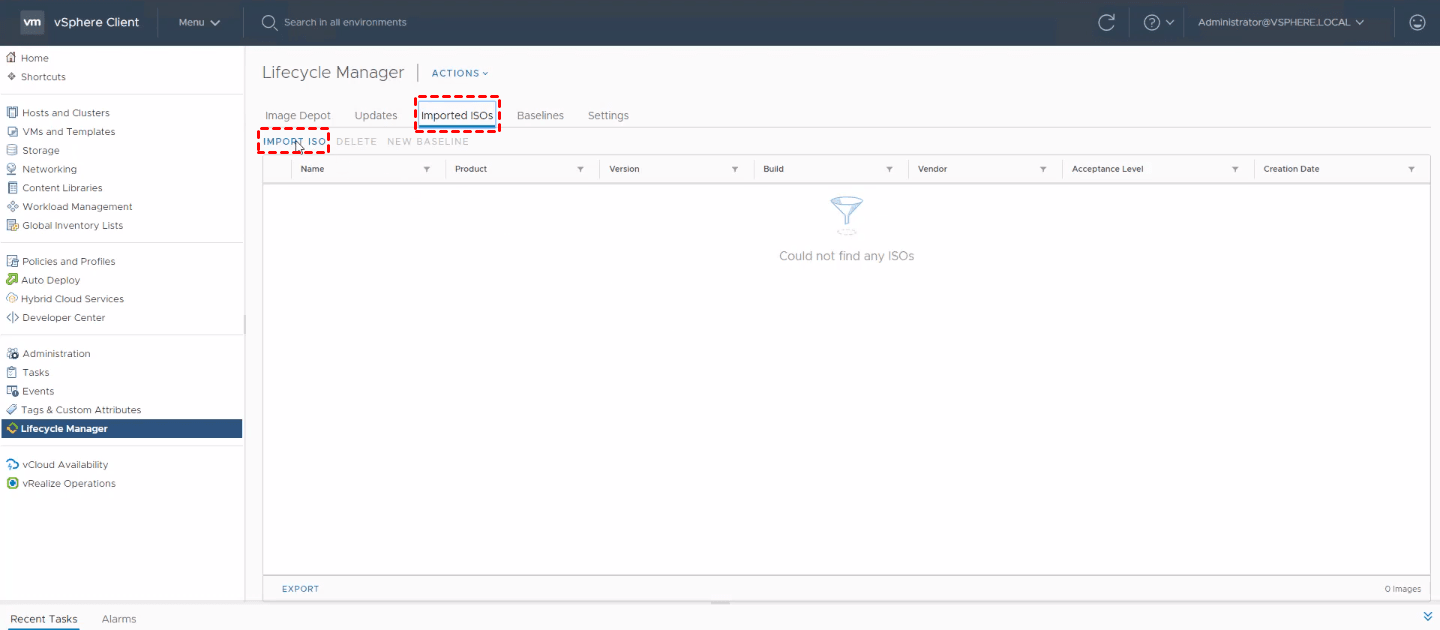Image resolution: width=1440 pixels, height=630 pixels.
Task: Click the smiley feedback icon
Action: pos(1417,22)
